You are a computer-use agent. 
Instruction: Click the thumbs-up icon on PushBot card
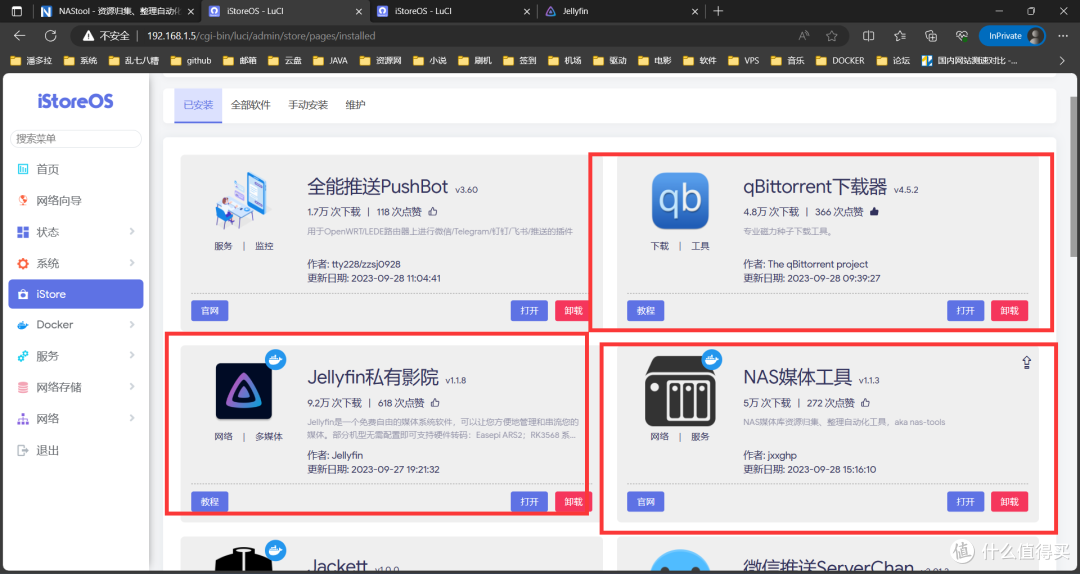[433, 211]
